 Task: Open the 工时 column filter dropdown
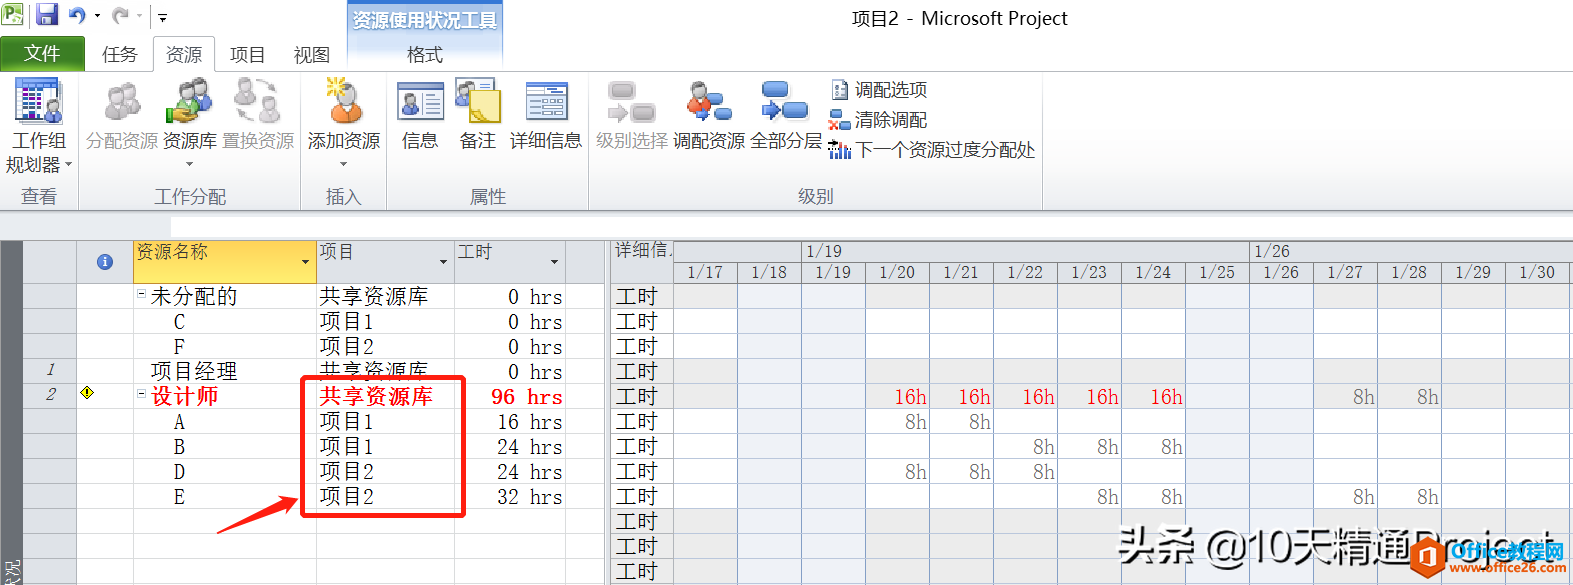[x=554, y=262]
